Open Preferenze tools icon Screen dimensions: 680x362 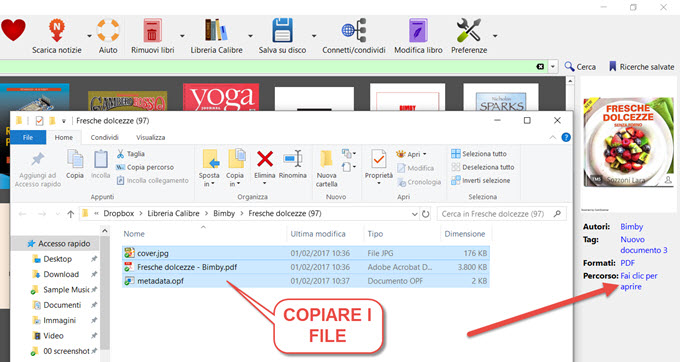[x=469, y=30]
